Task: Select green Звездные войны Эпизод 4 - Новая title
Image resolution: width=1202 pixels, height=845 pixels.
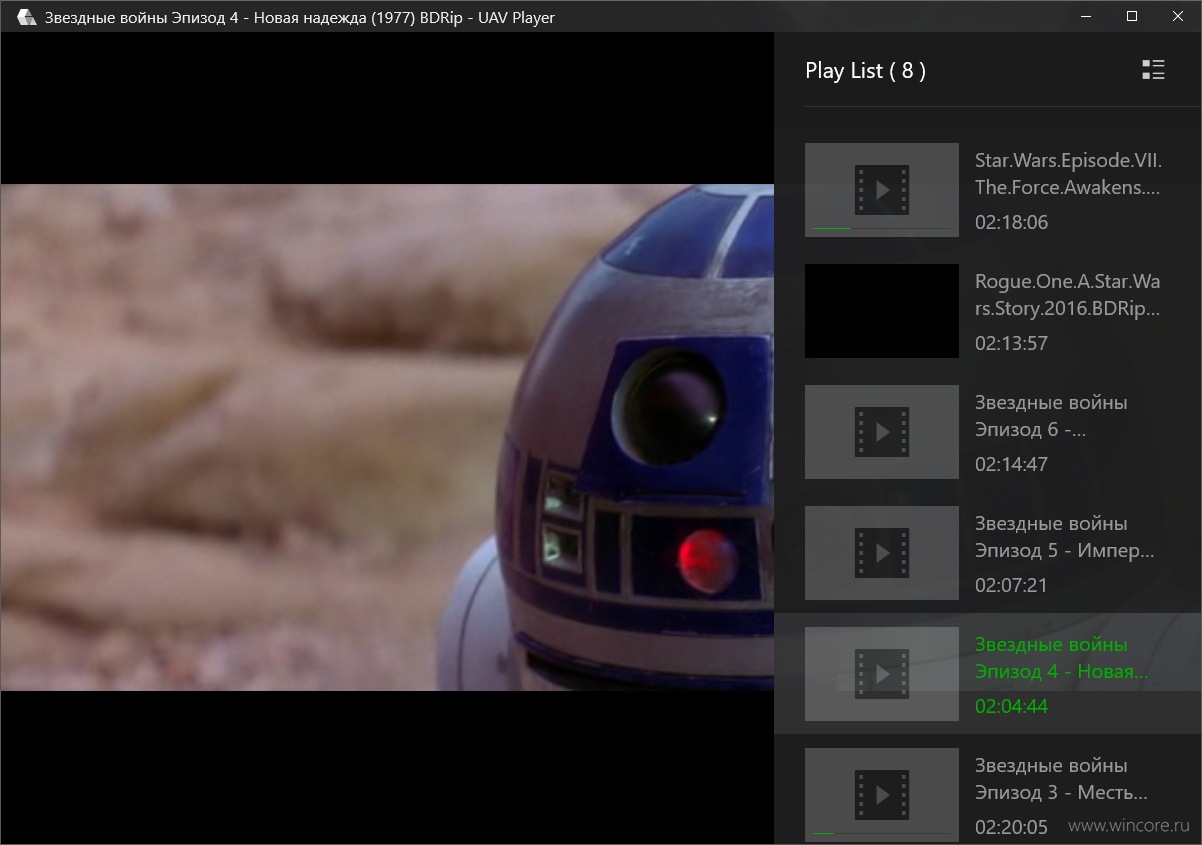Action: (1062, 658)
